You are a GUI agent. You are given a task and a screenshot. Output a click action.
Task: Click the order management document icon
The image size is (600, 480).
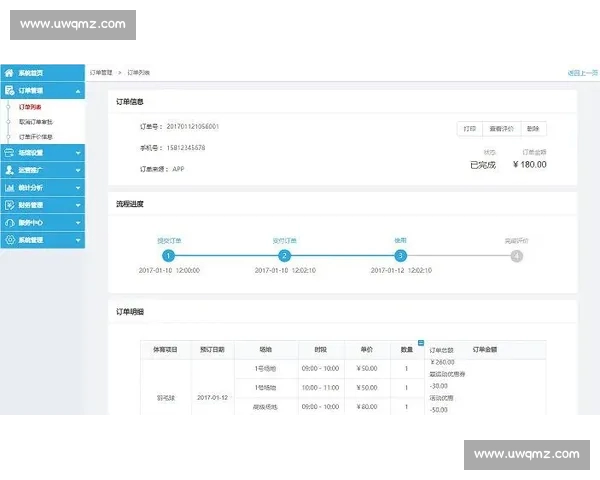click(10, 91)
